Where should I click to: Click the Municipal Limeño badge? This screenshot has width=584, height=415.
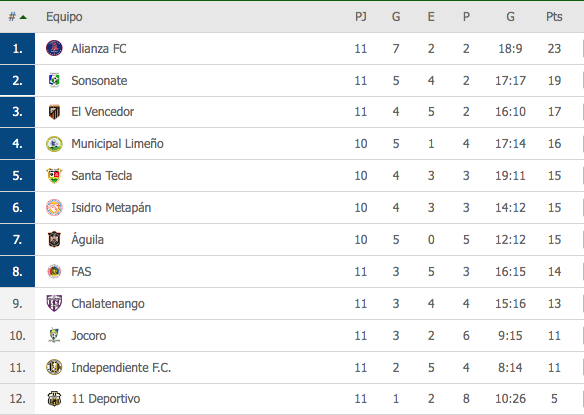[x=54, y=144]
